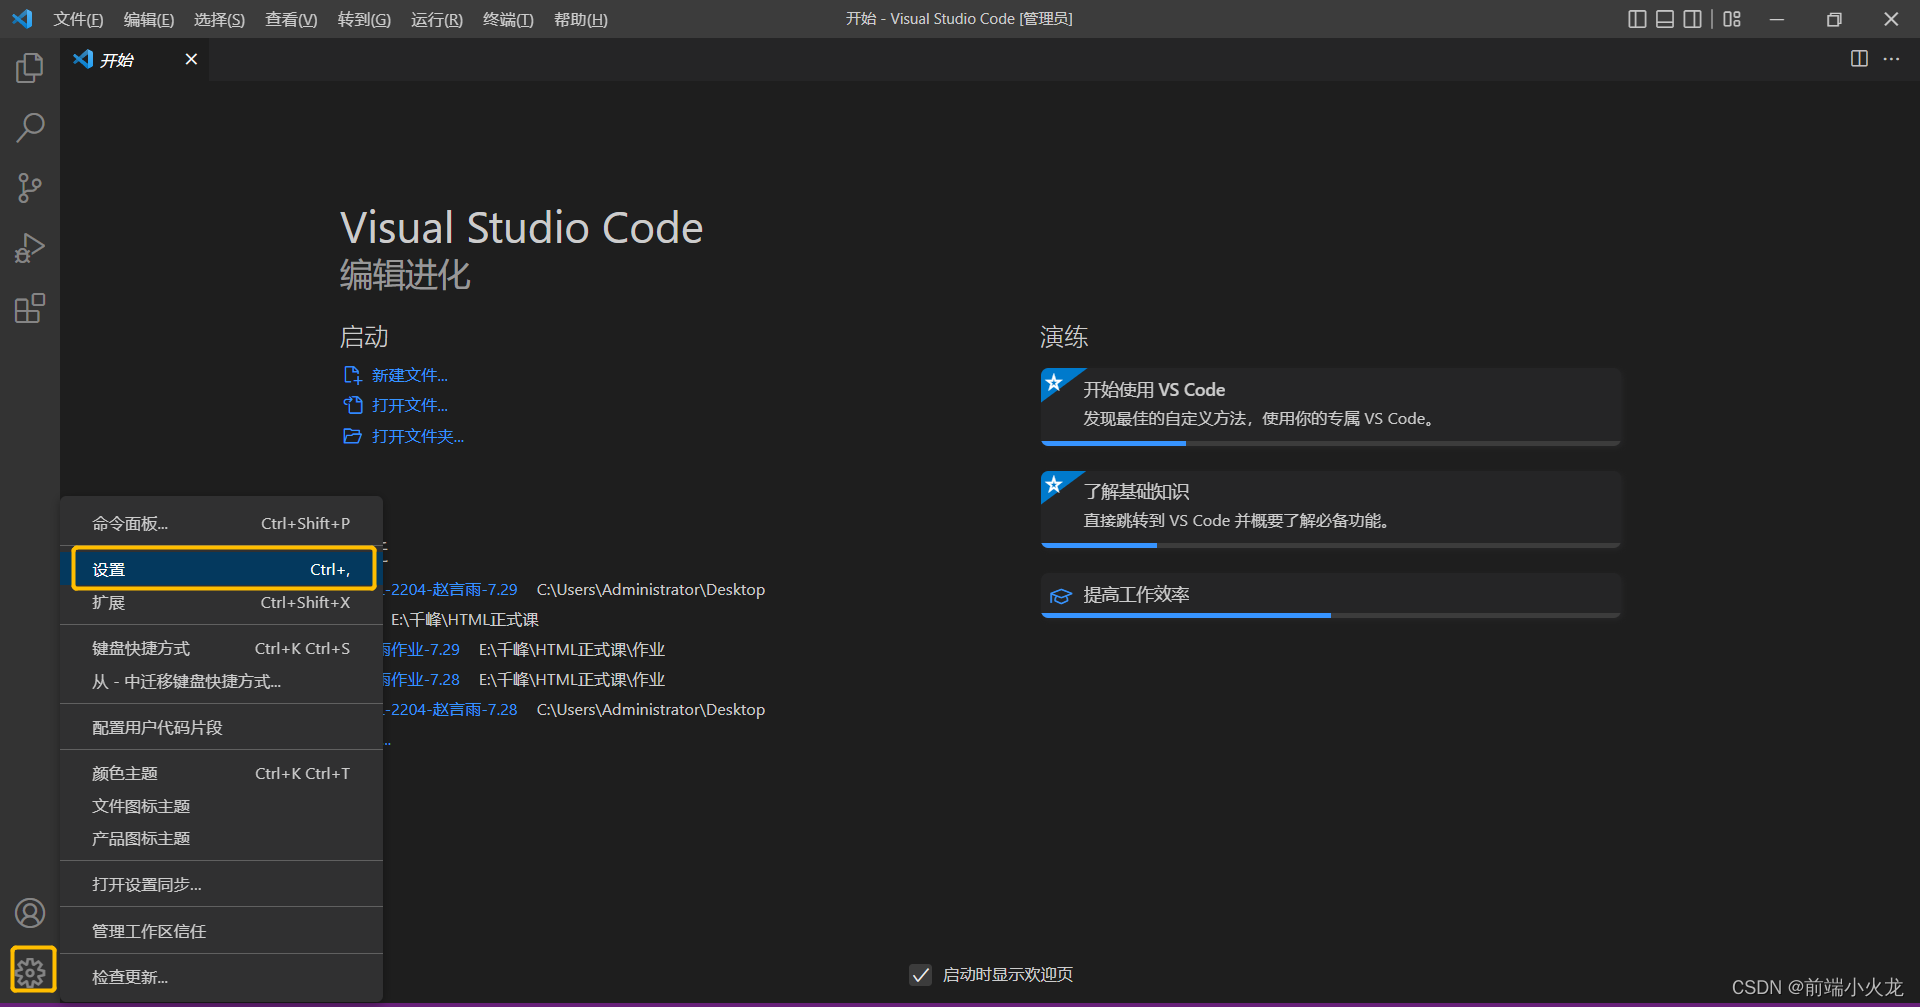
Task: Choose 键盘快捷方式 menu entry
Action: click(221, 649)
